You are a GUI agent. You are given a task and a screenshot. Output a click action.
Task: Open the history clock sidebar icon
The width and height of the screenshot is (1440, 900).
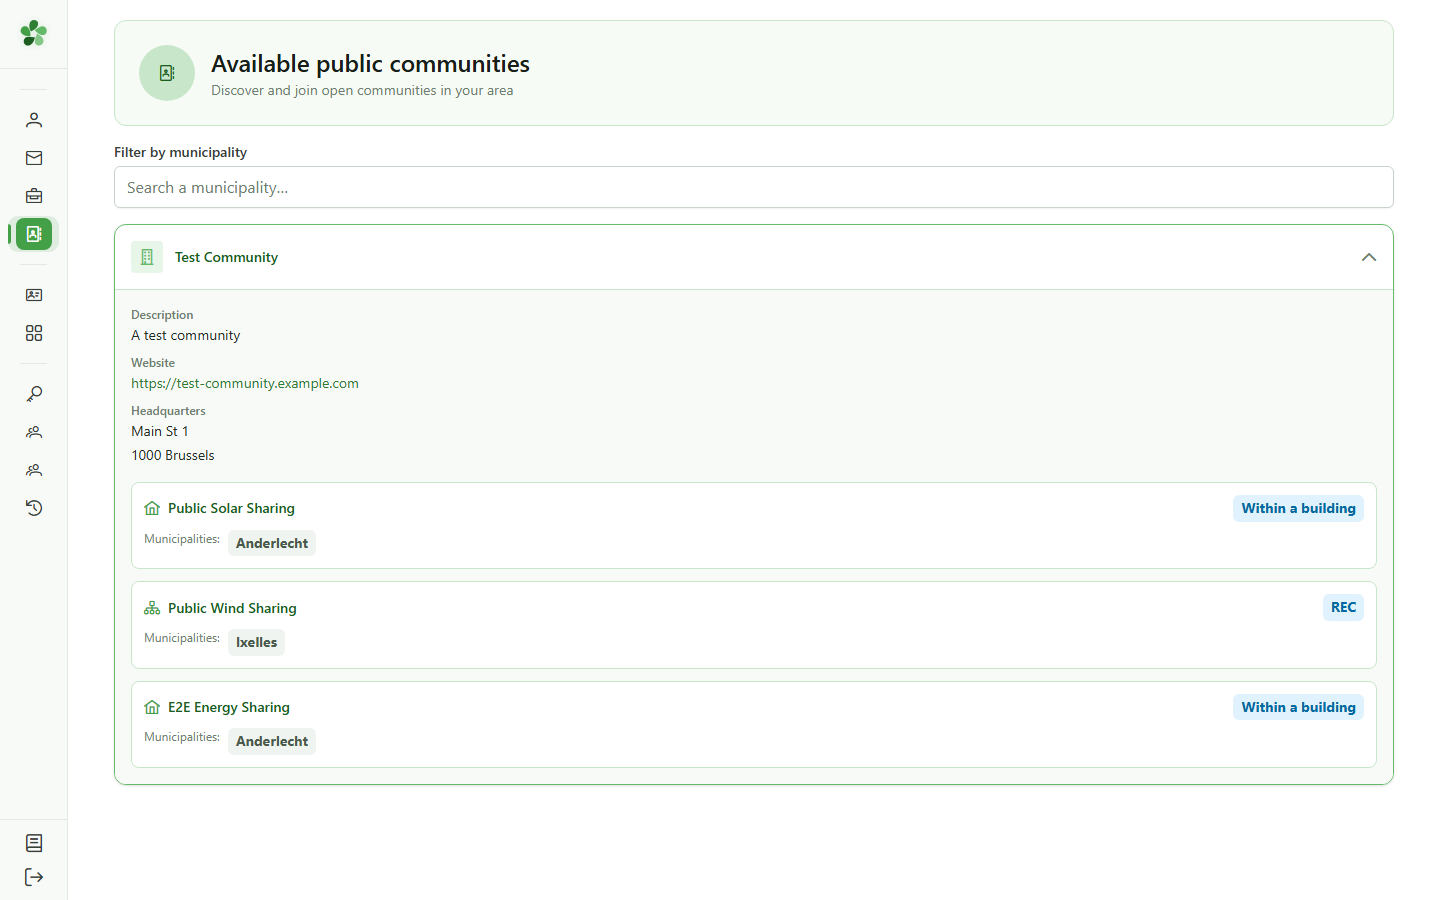pos(34,508)
